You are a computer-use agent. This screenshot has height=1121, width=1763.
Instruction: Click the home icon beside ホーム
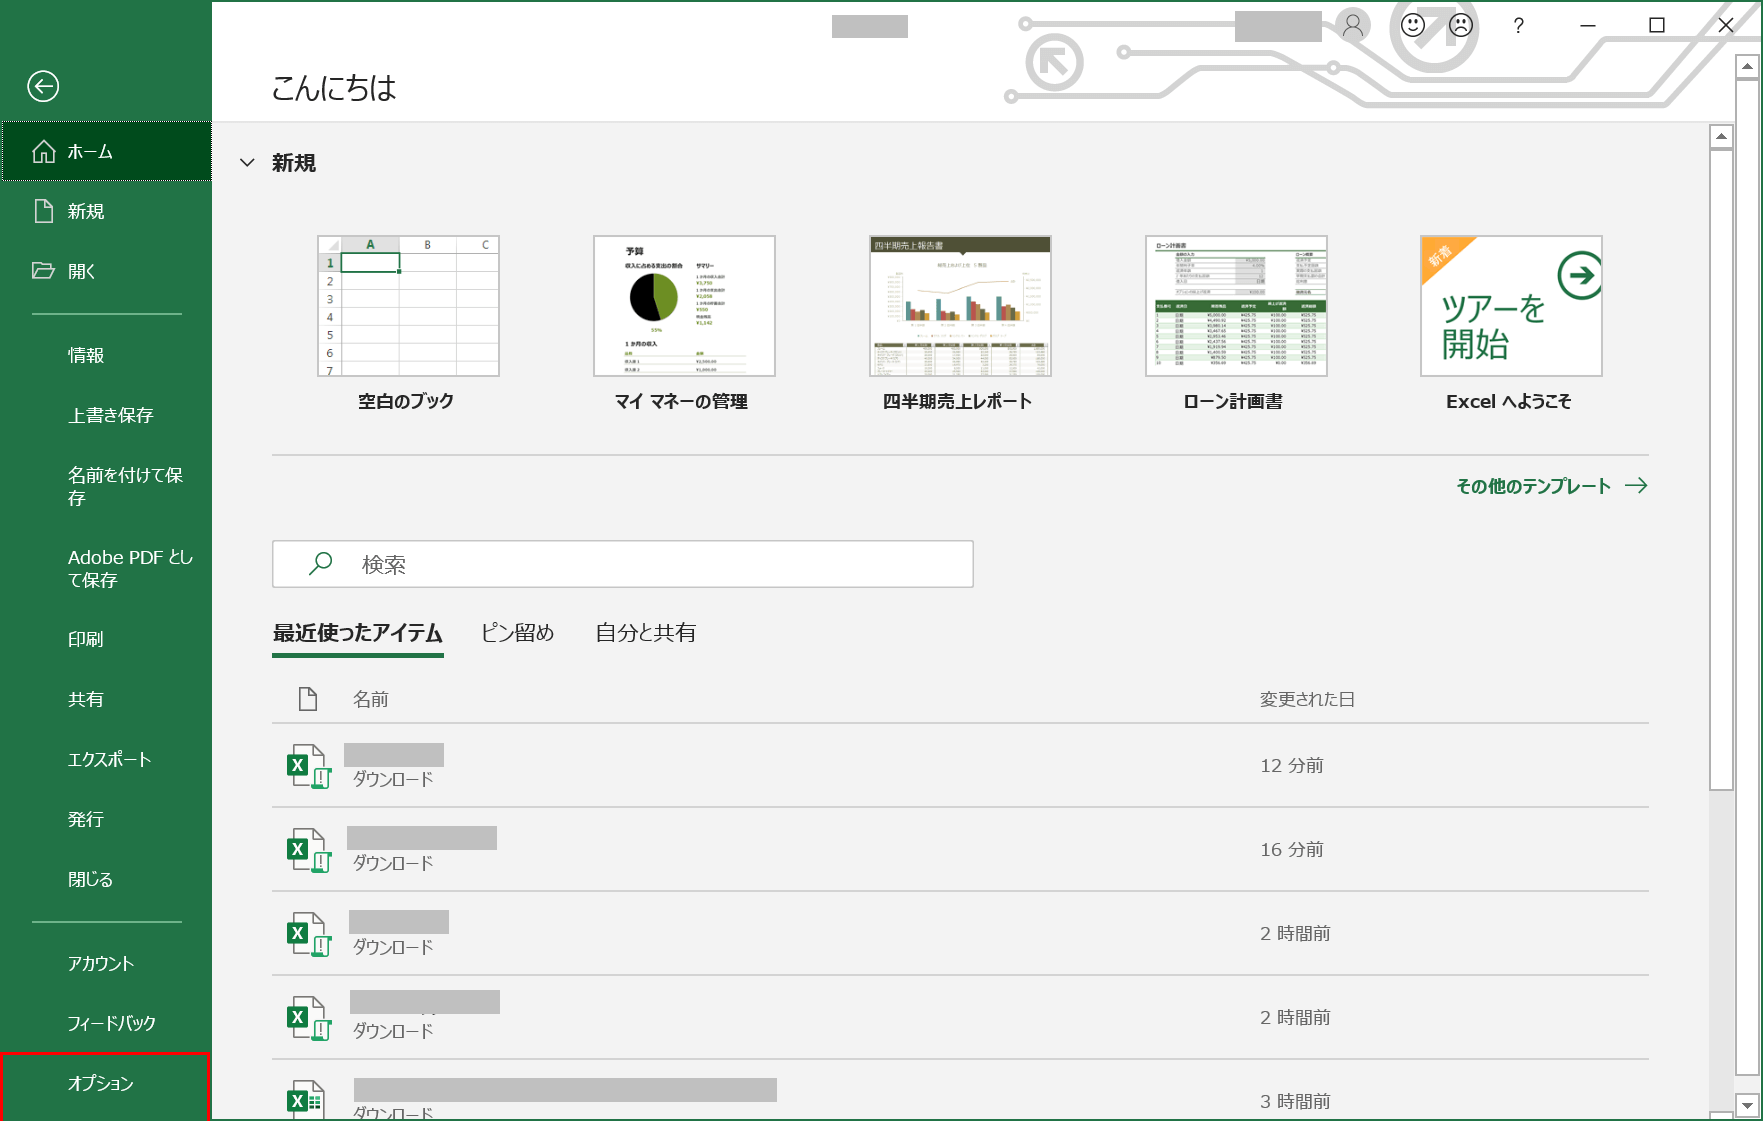44,151
